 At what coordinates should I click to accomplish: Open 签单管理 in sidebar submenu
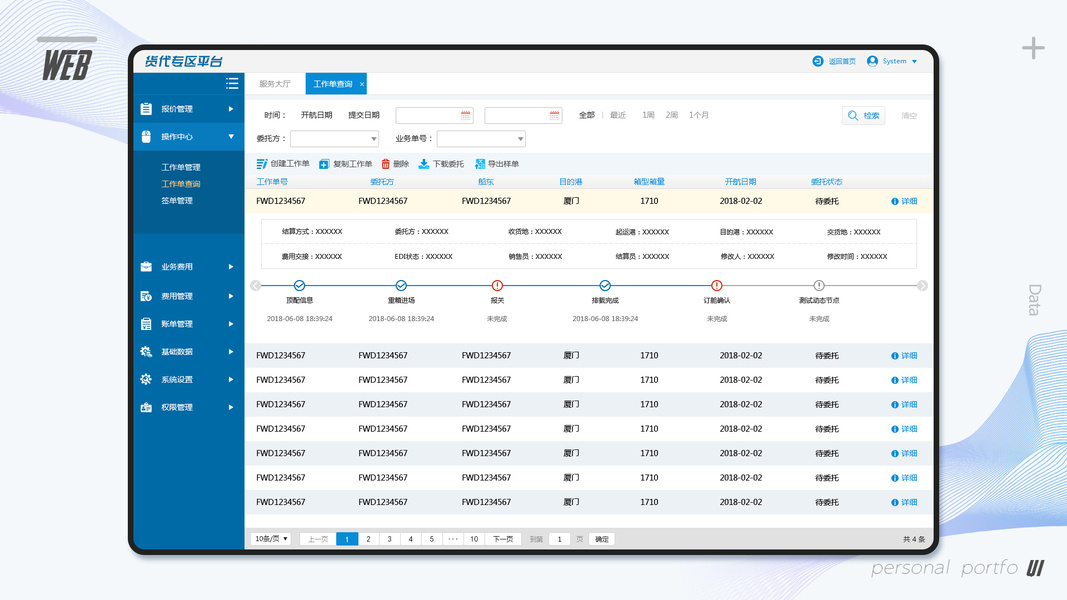click(x=177, y=201)
